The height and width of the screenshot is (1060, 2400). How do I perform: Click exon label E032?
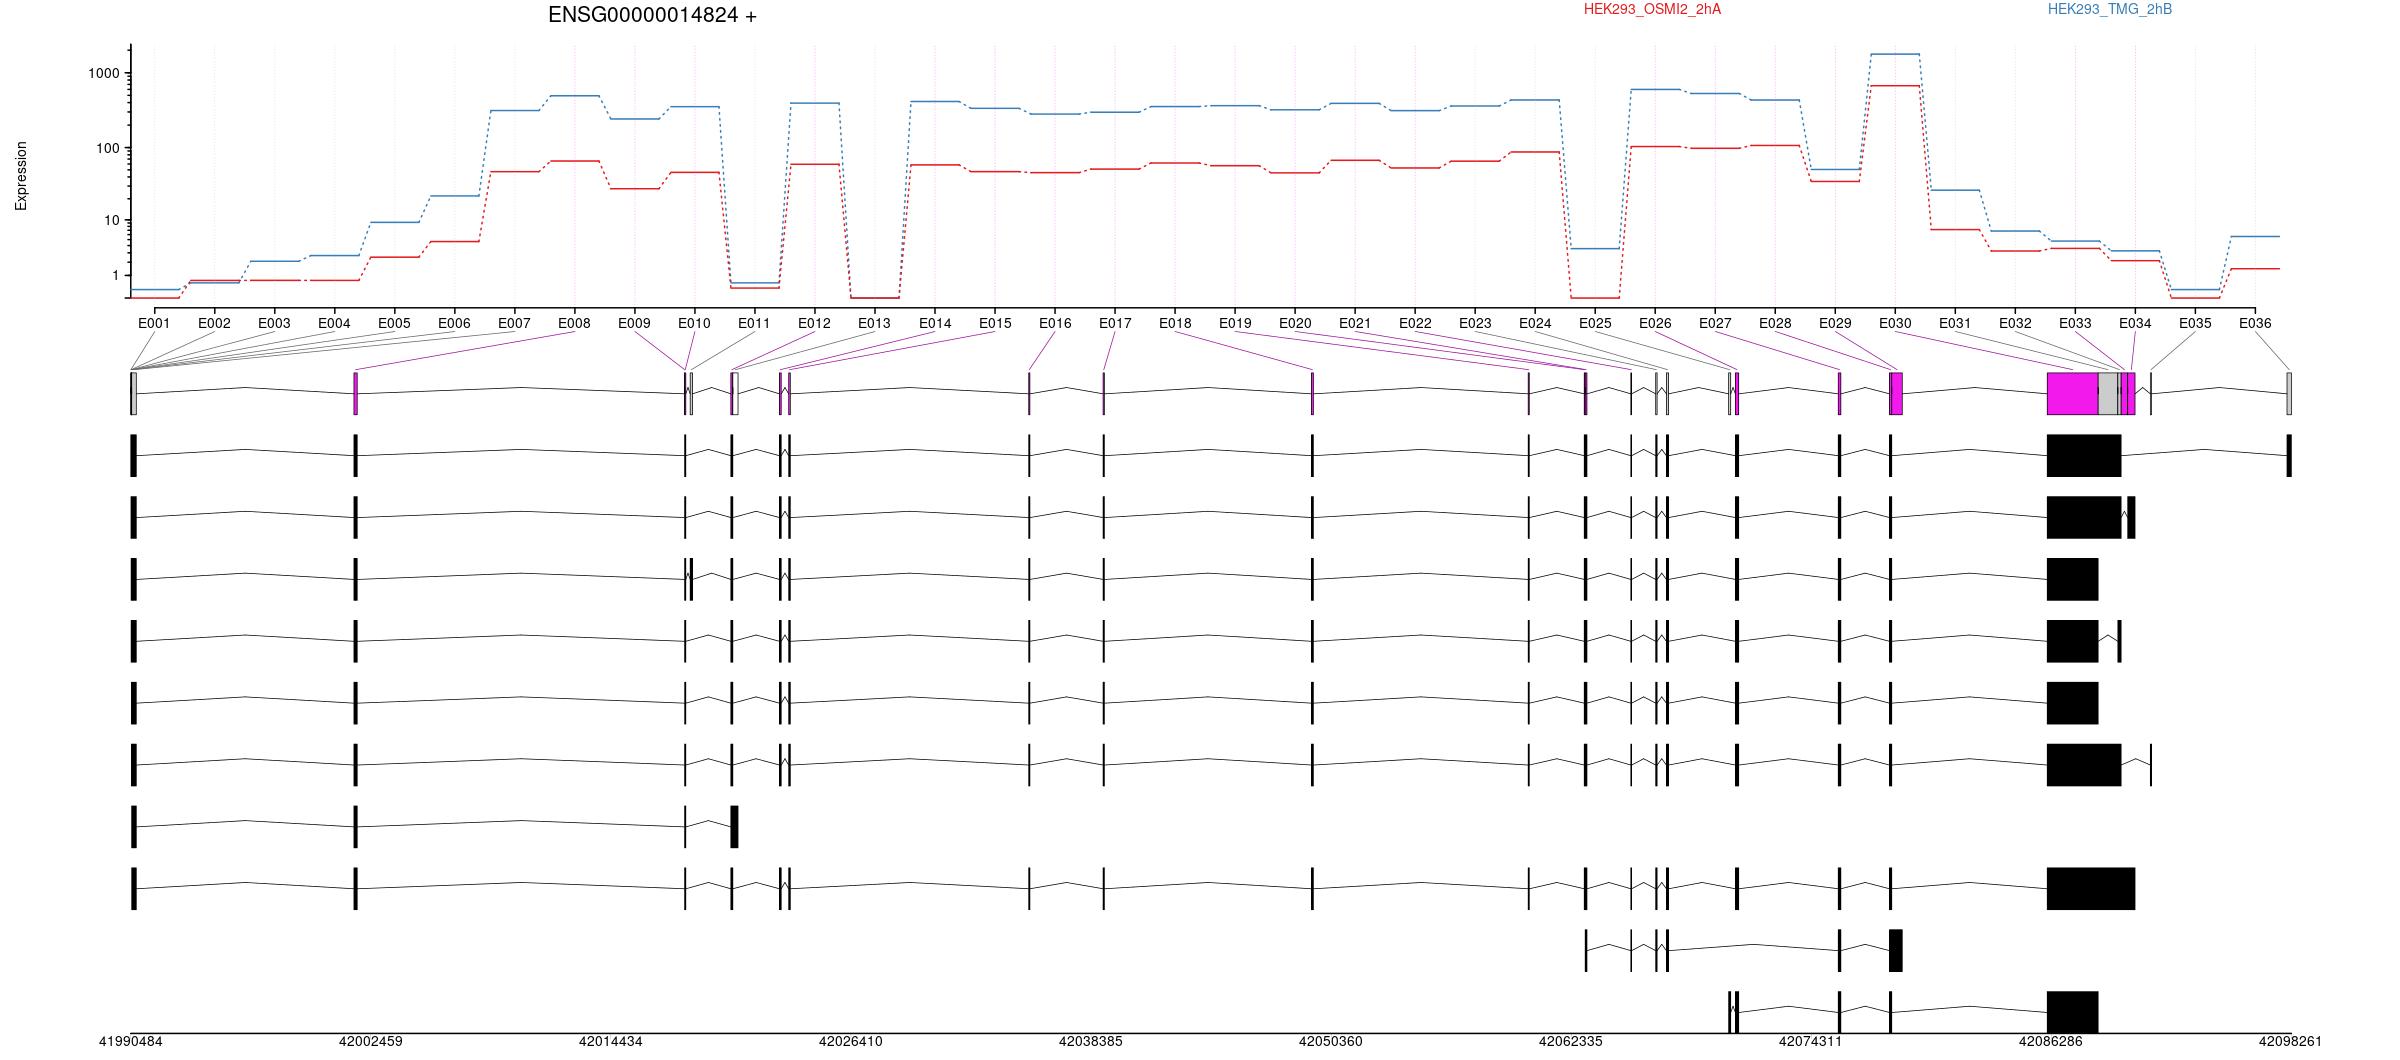coord(2015,323)
